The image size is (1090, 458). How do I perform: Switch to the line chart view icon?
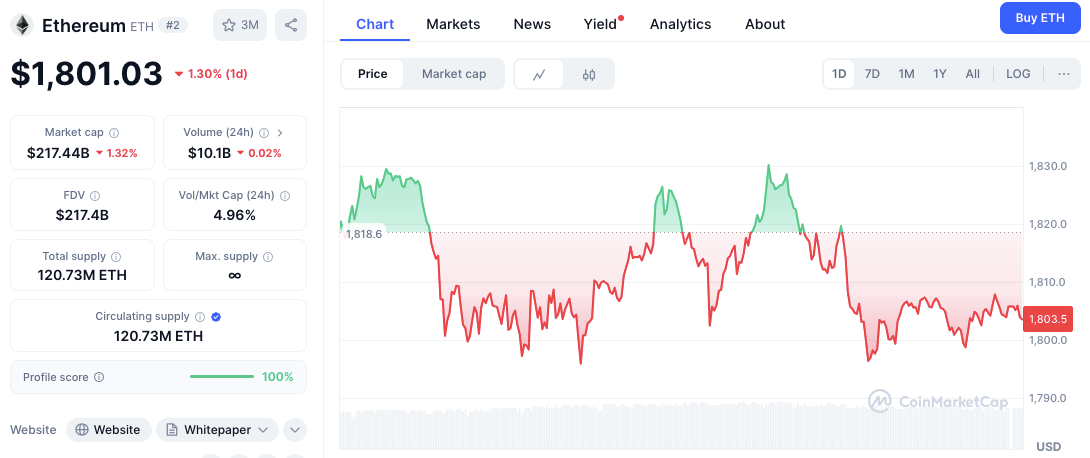coord(539,74)
